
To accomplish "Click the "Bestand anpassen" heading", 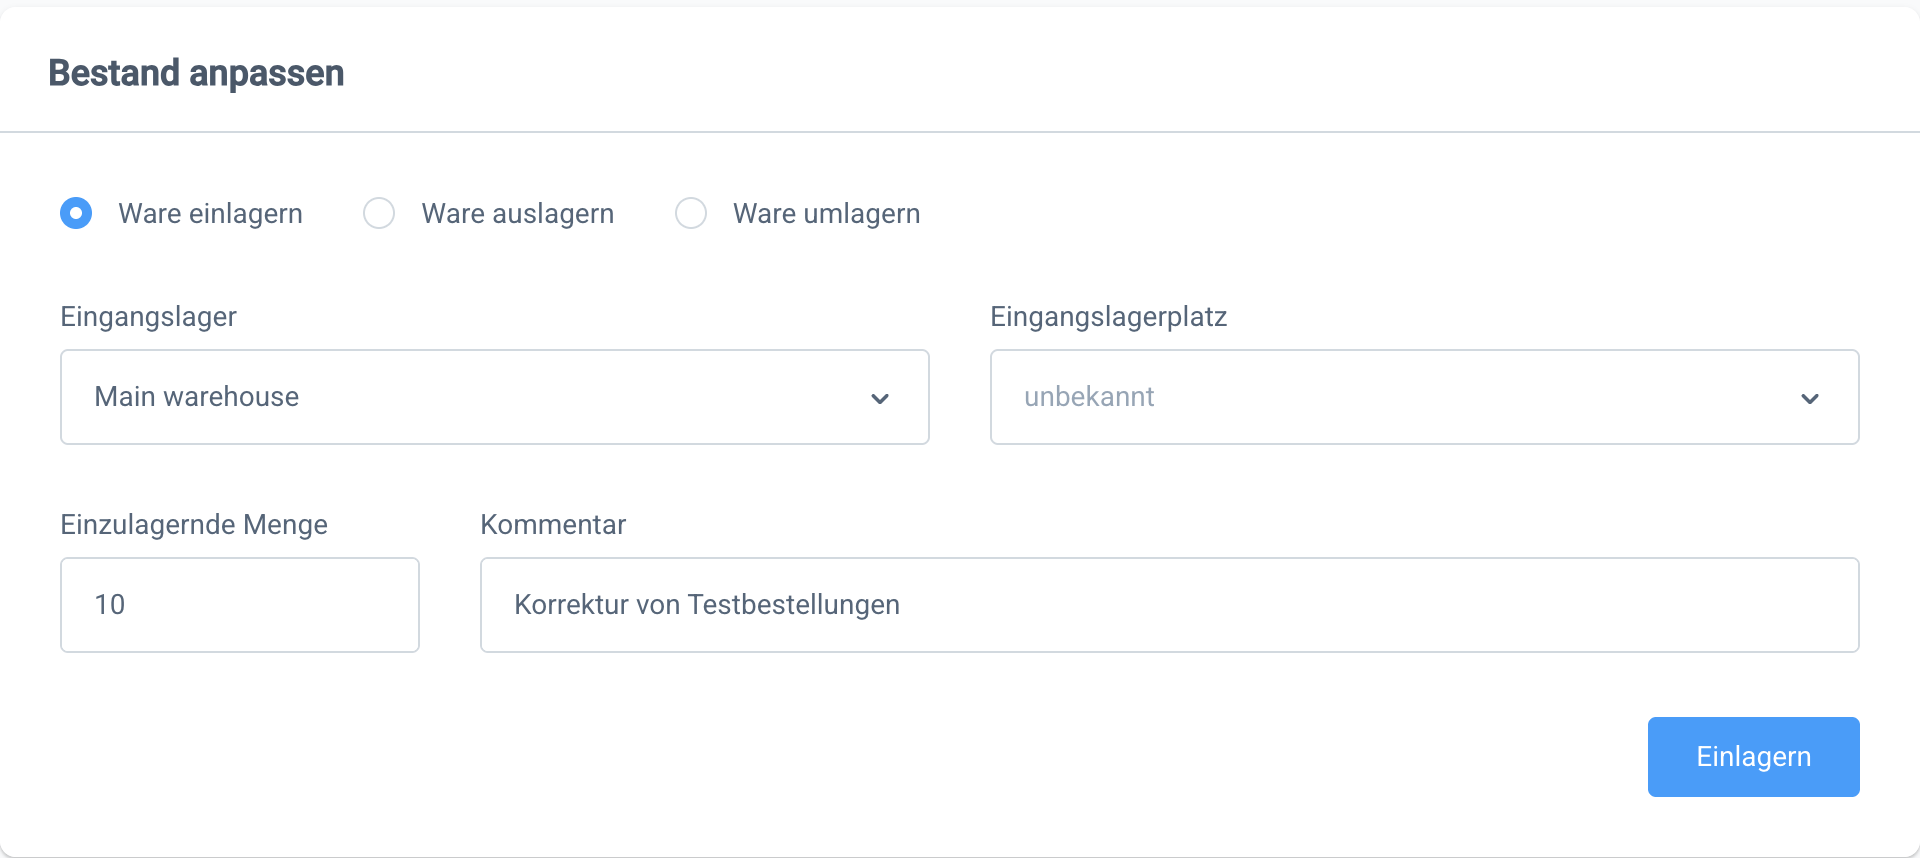I will 196,73.
